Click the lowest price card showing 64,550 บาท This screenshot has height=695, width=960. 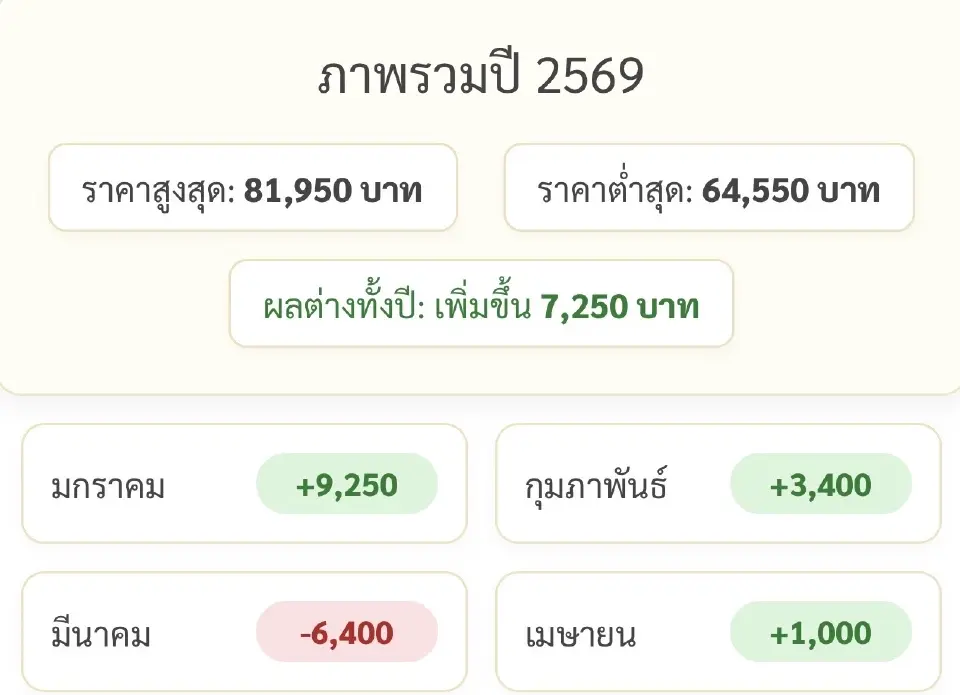711,188
